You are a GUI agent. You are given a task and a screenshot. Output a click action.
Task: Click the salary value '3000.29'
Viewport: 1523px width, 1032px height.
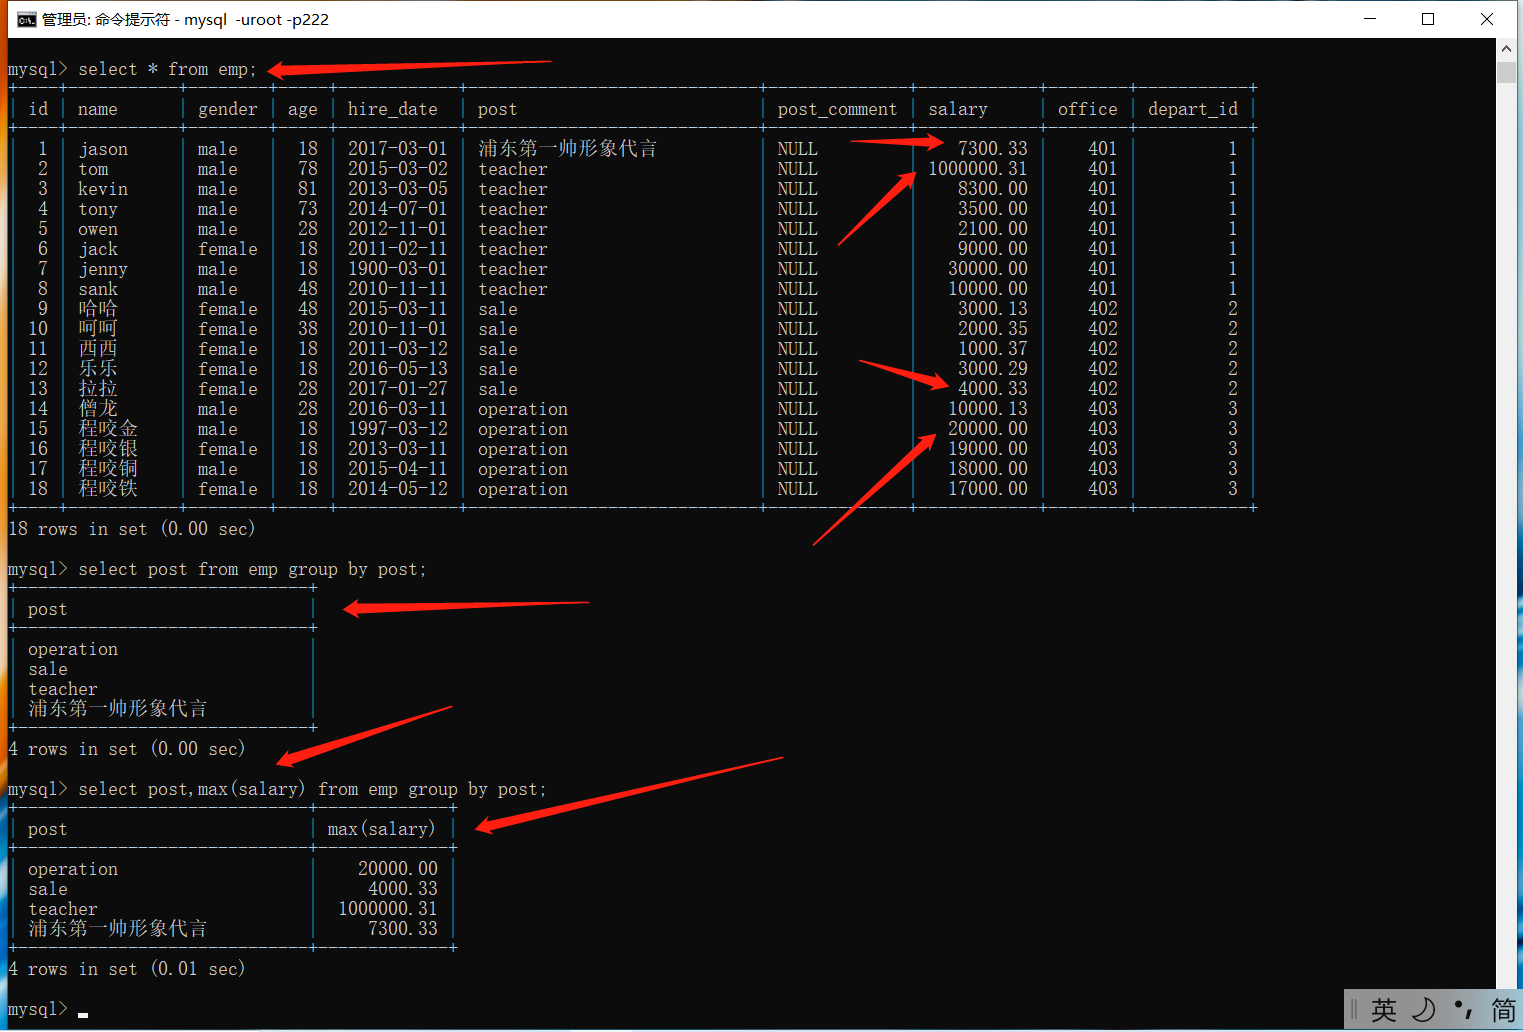pos(993,369)
